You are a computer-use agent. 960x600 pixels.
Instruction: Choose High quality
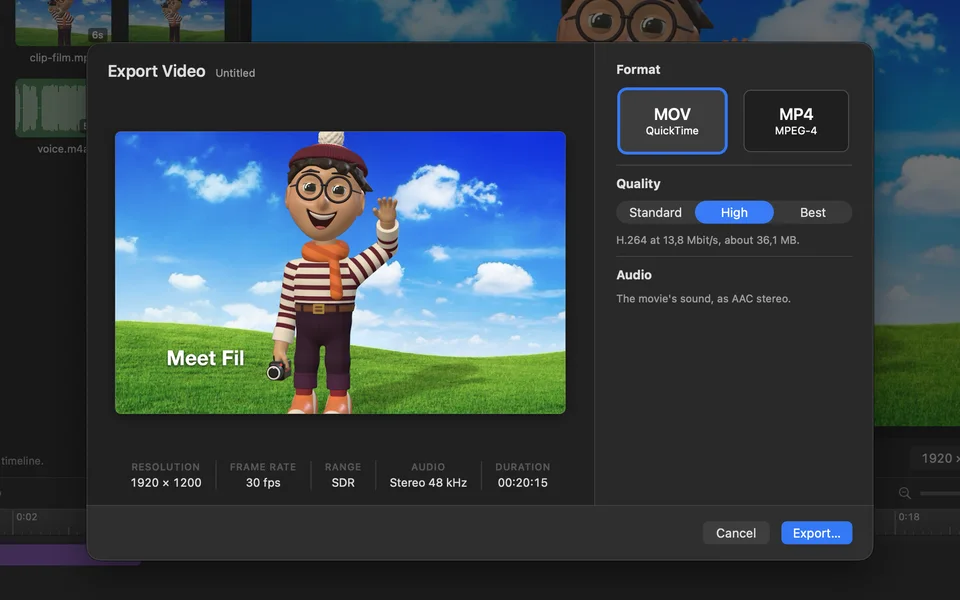pyautogui.click(x=734, y=212)
